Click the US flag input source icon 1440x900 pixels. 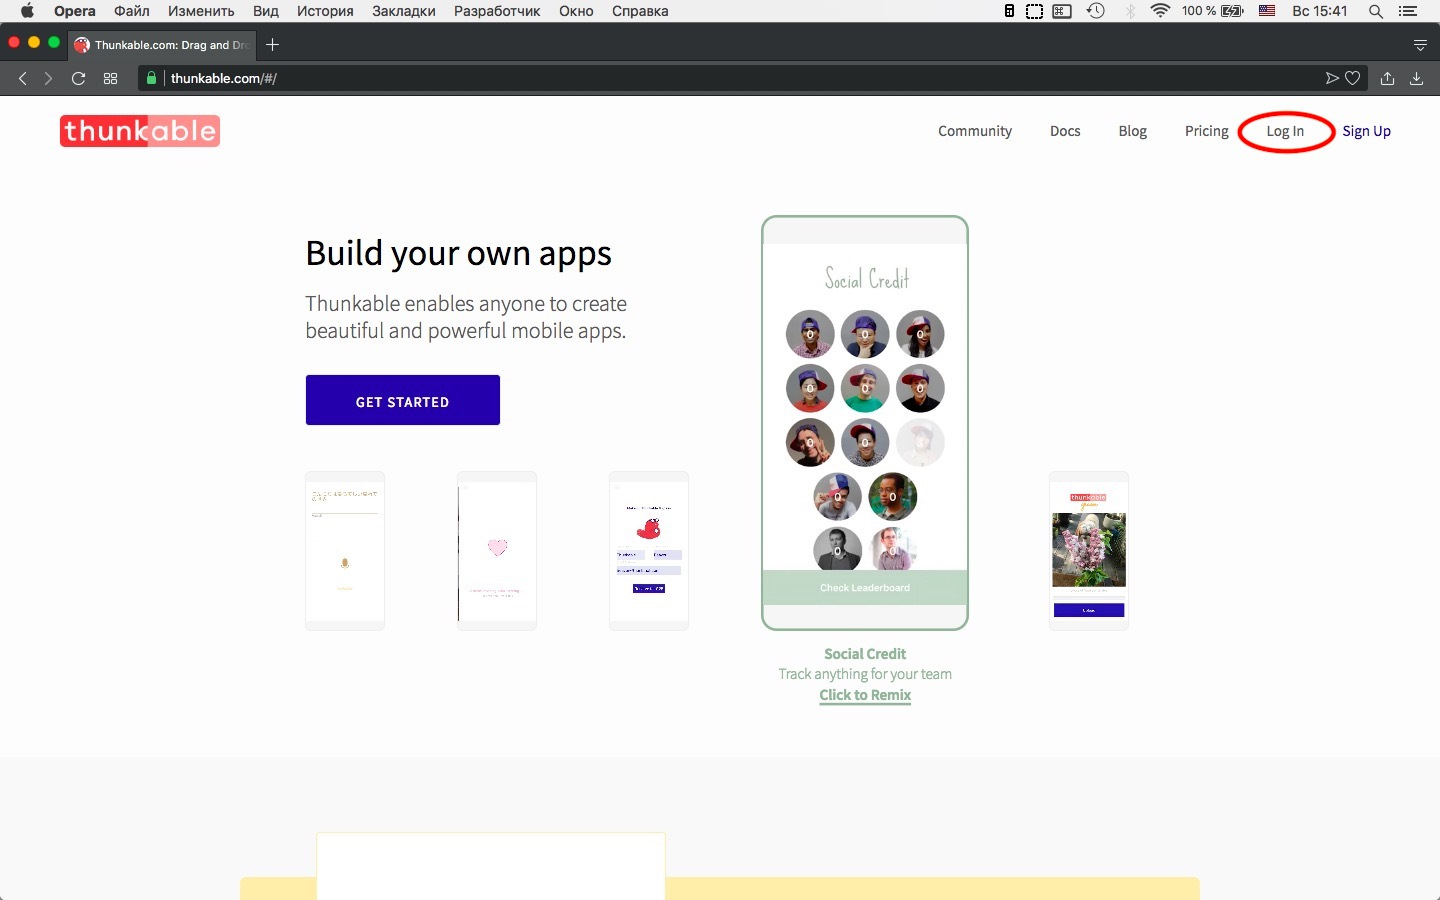(x=1267, y=11)
